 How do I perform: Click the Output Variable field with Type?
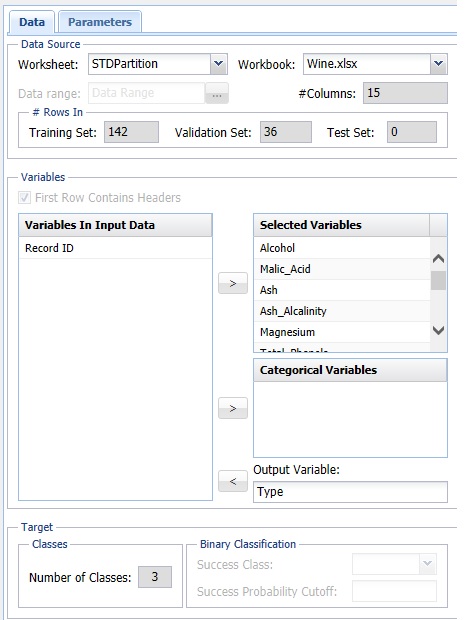click(350, 492)
